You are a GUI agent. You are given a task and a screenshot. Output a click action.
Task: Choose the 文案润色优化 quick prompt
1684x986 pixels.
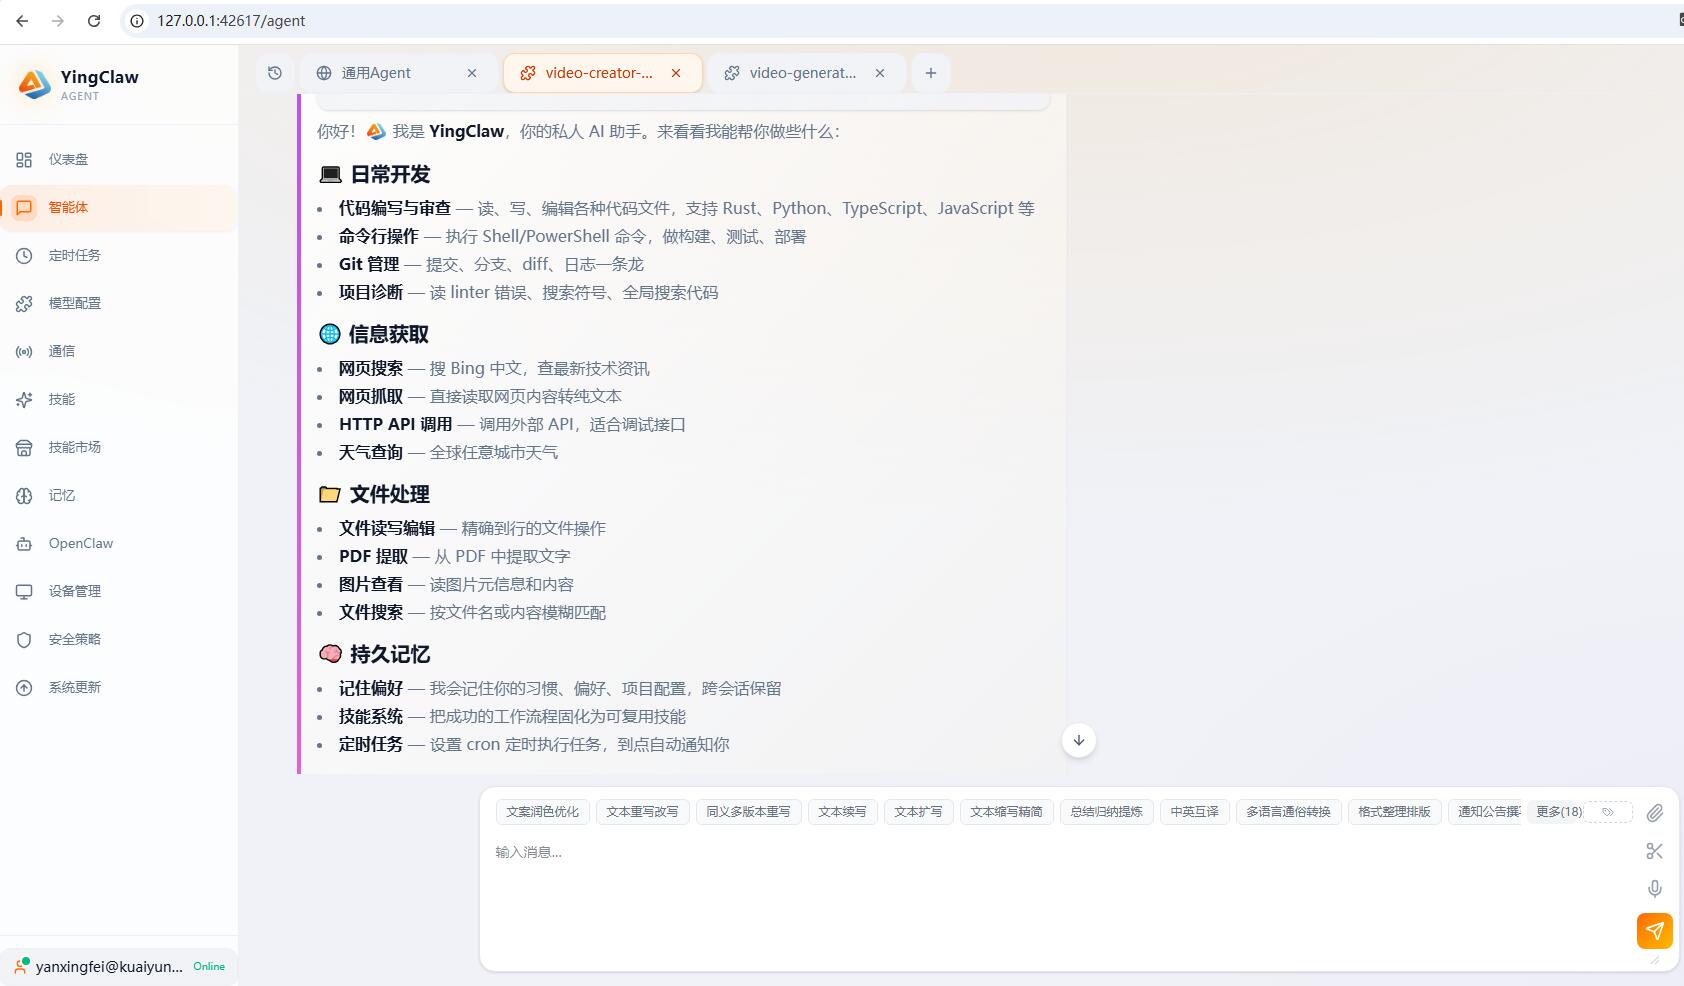[542, 812]
